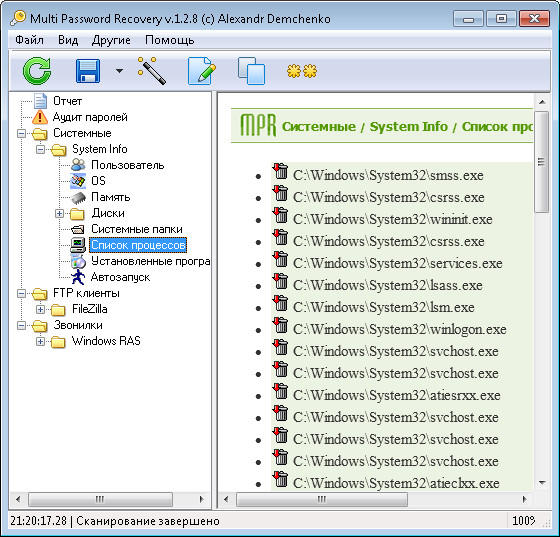Click right arrow of tree horizontal scrollbar

(x=202, y=499)
